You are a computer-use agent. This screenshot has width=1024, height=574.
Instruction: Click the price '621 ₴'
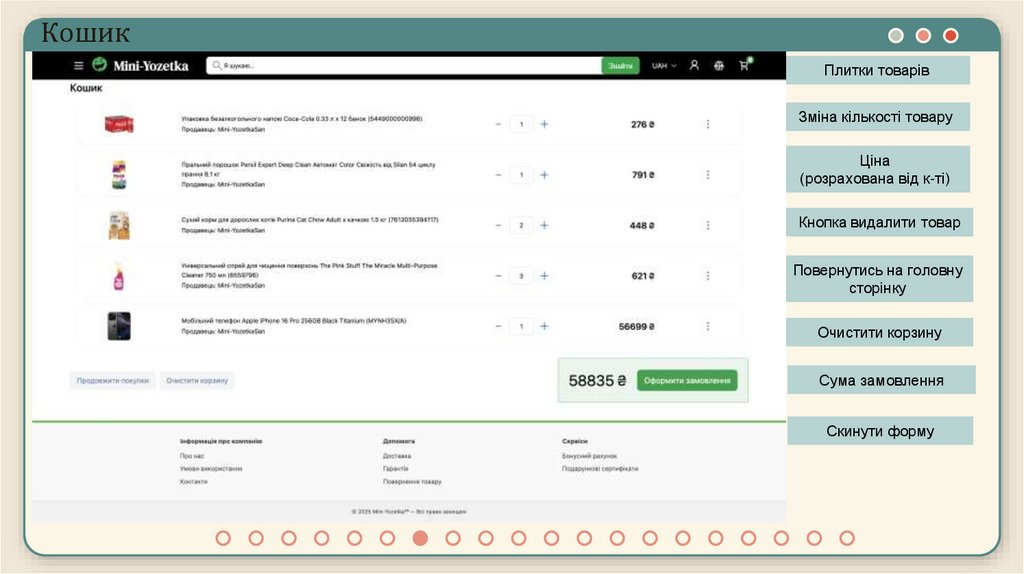point(643,276)
